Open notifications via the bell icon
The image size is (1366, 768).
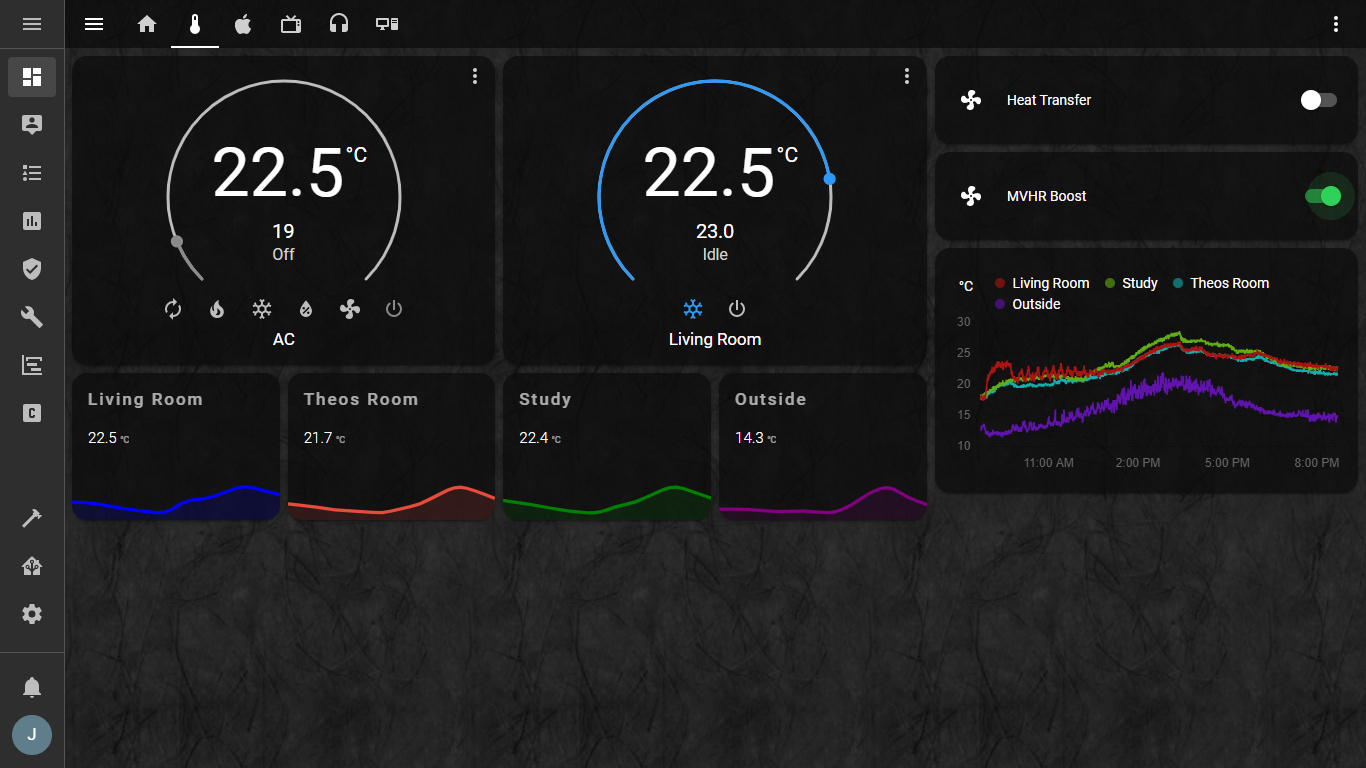pos(31,687)
